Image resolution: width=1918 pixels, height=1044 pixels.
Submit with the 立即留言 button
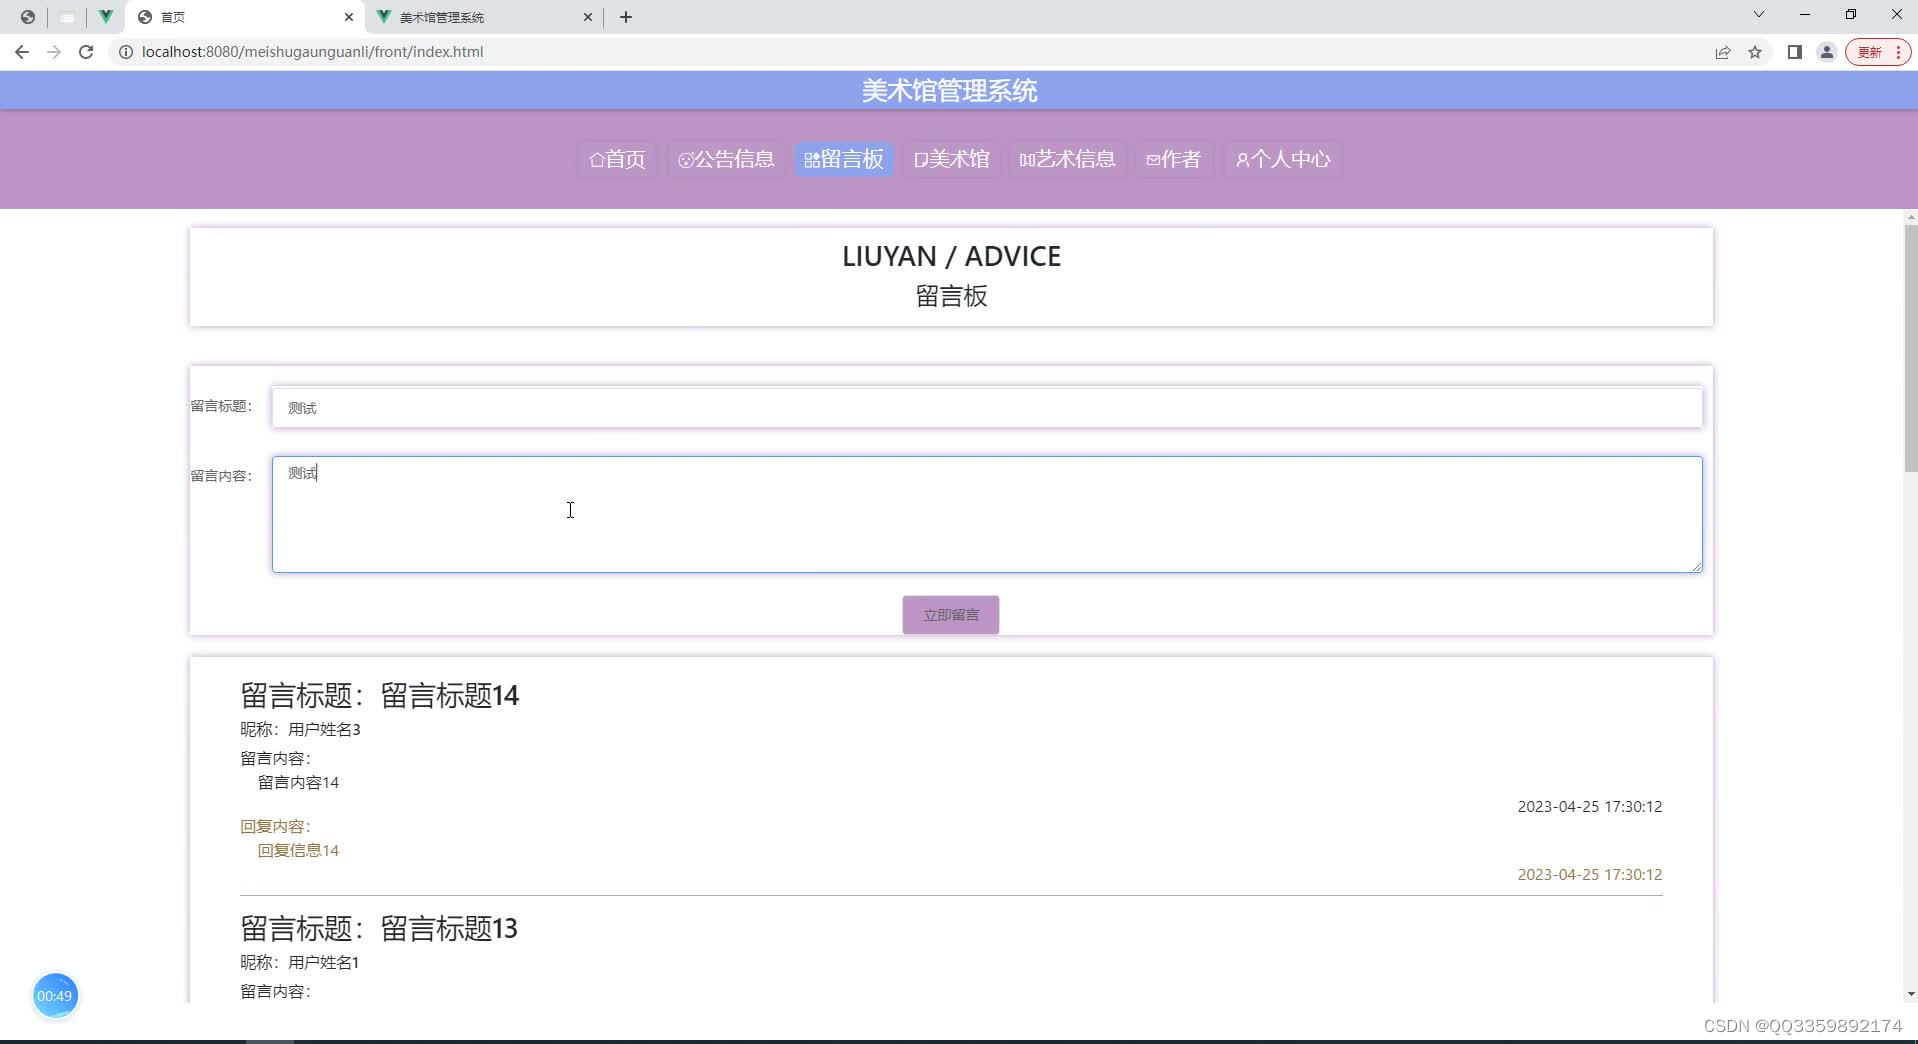[951, 615]
